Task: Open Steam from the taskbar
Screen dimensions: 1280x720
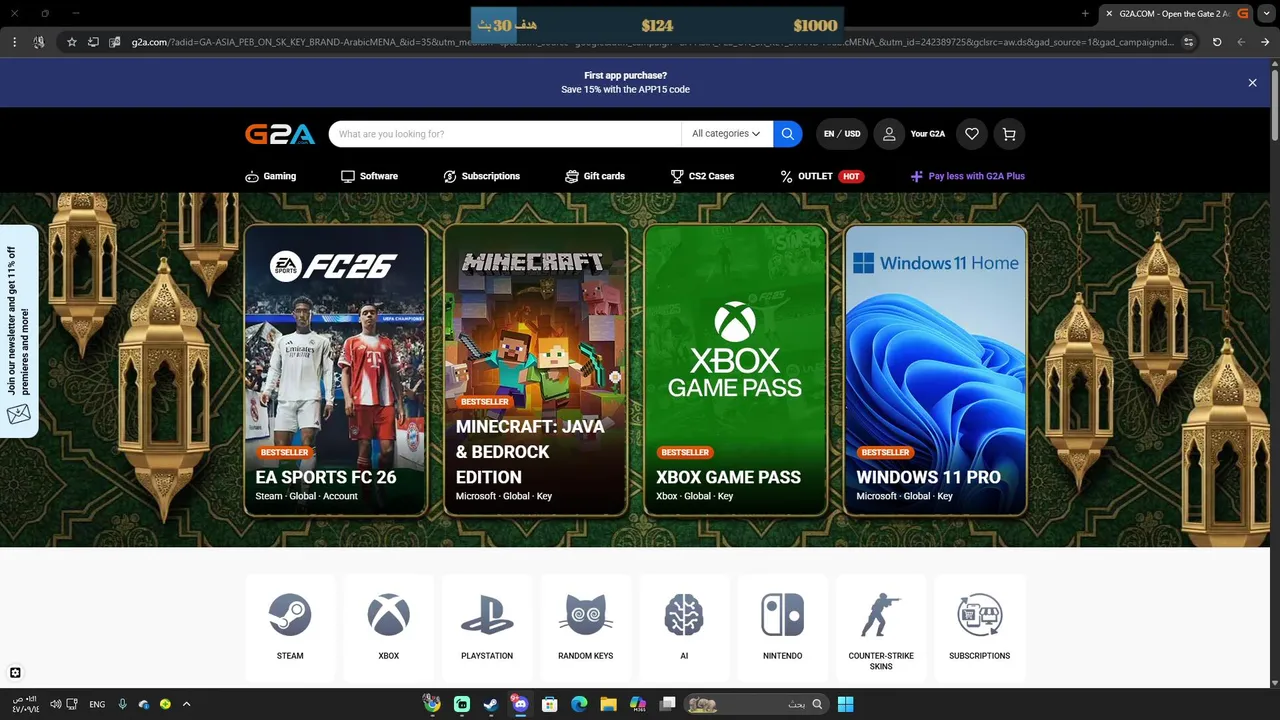Action: click(490, 704)
